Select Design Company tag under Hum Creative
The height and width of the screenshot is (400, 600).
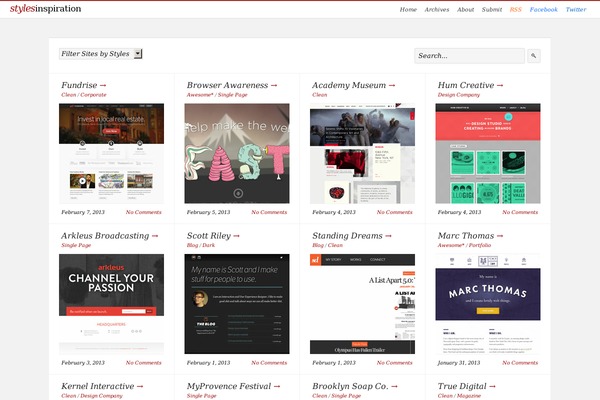pyautogui.click(x=458, y=95)
